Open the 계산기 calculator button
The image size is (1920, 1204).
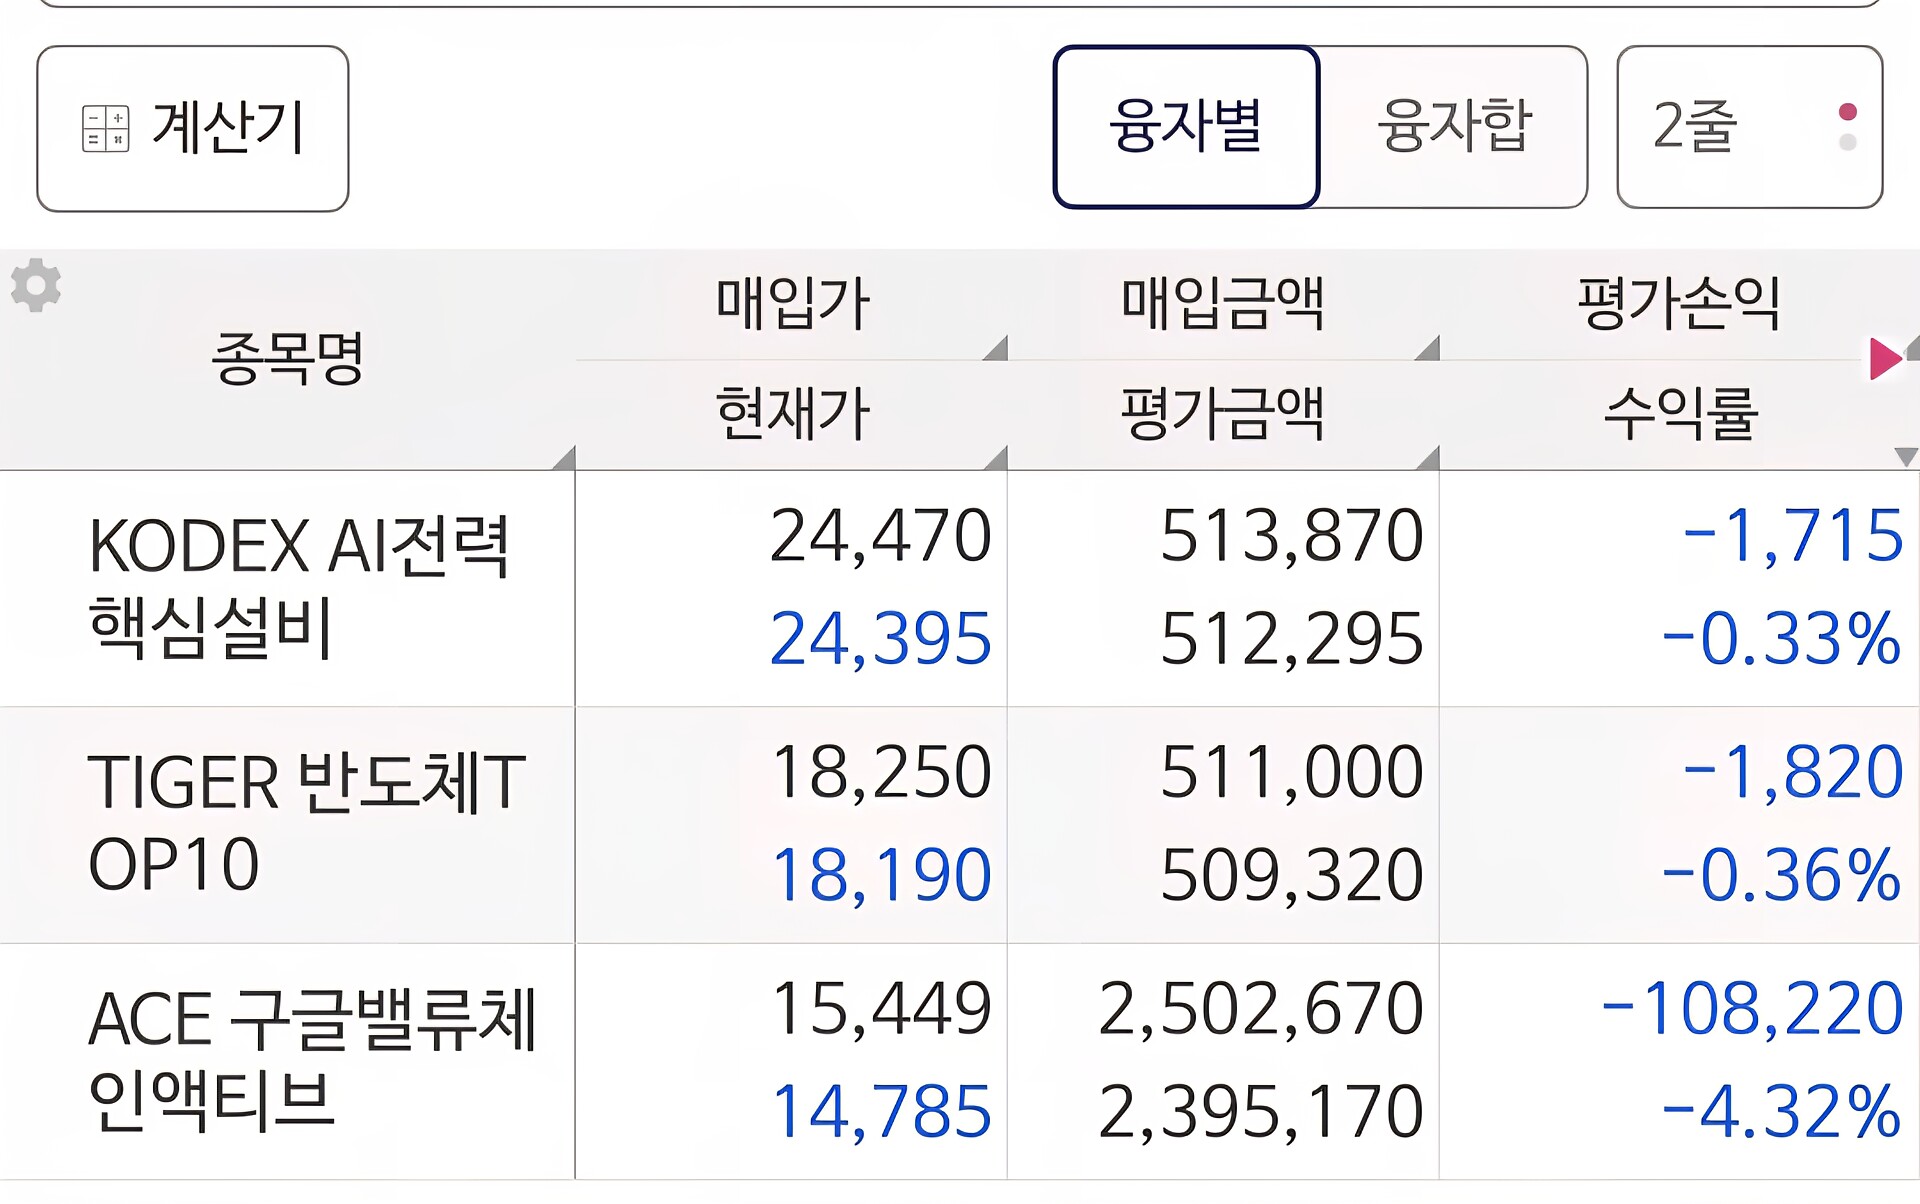192,128
